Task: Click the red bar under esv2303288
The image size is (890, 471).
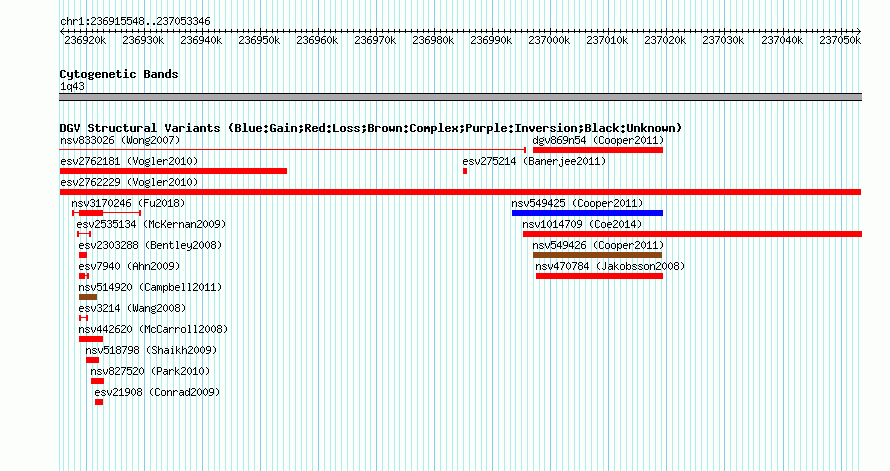Action: 83,255
